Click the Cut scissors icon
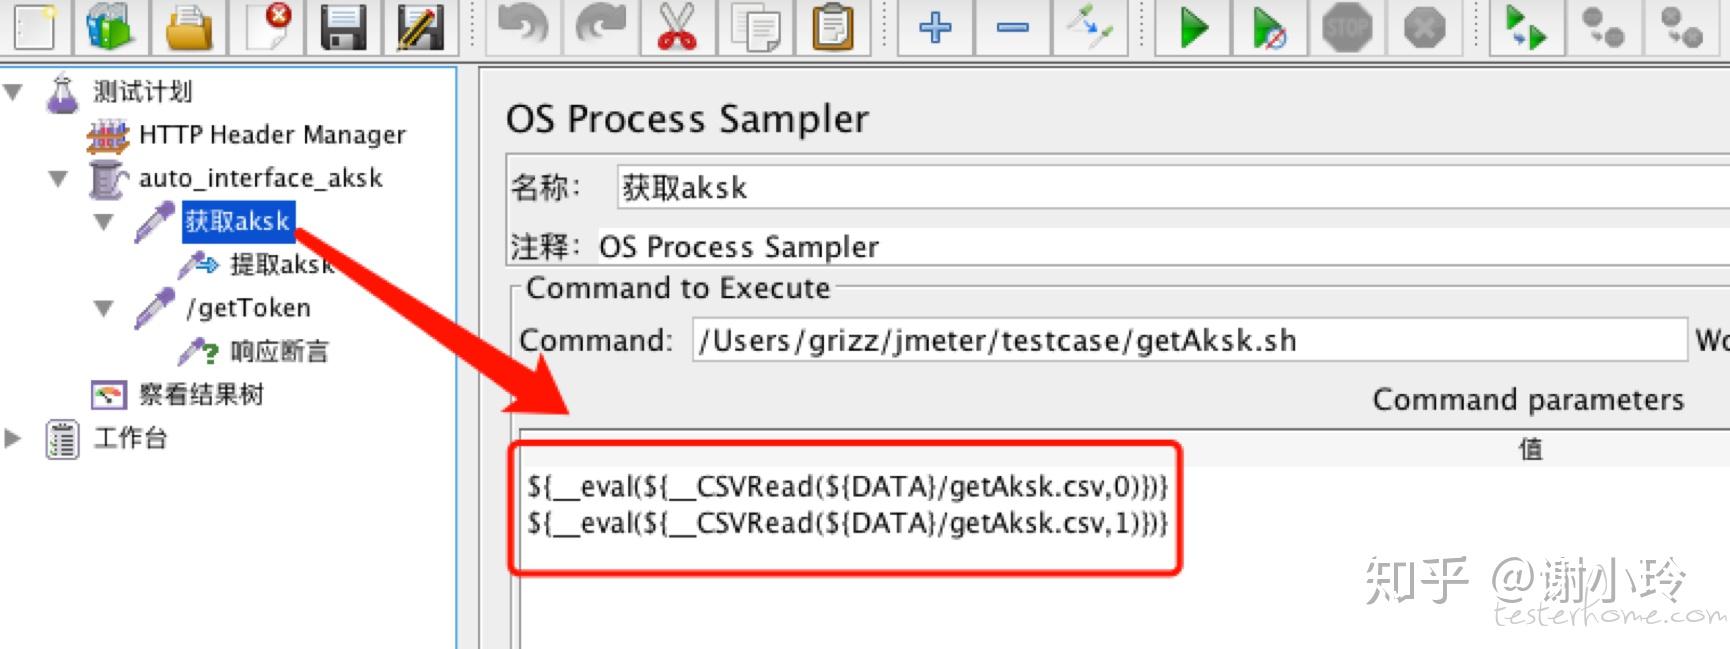 pos(677,25)
